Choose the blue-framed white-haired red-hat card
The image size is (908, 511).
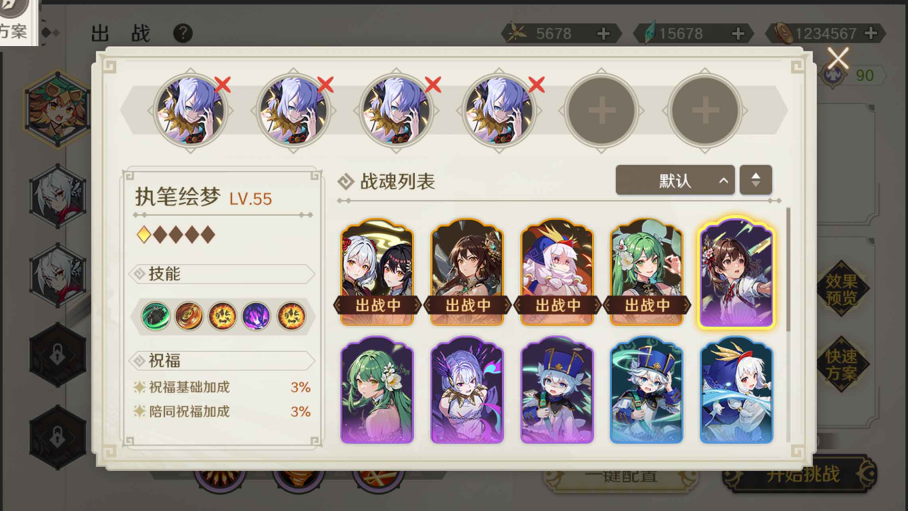736,390
